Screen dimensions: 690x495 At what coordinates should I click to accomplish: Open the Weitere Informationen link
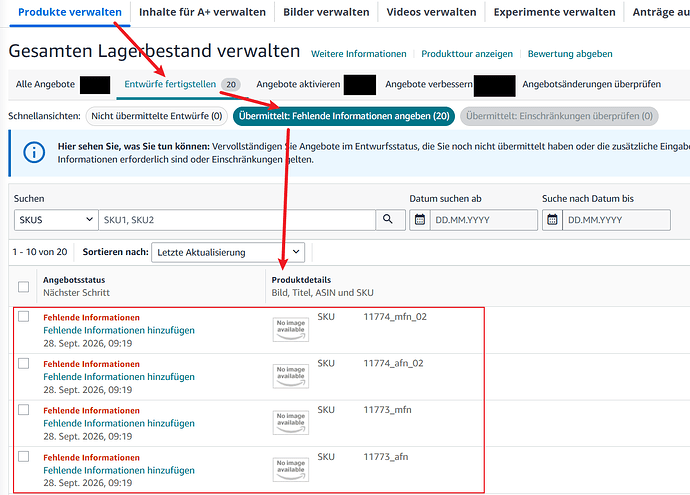[x=359, y=54]
